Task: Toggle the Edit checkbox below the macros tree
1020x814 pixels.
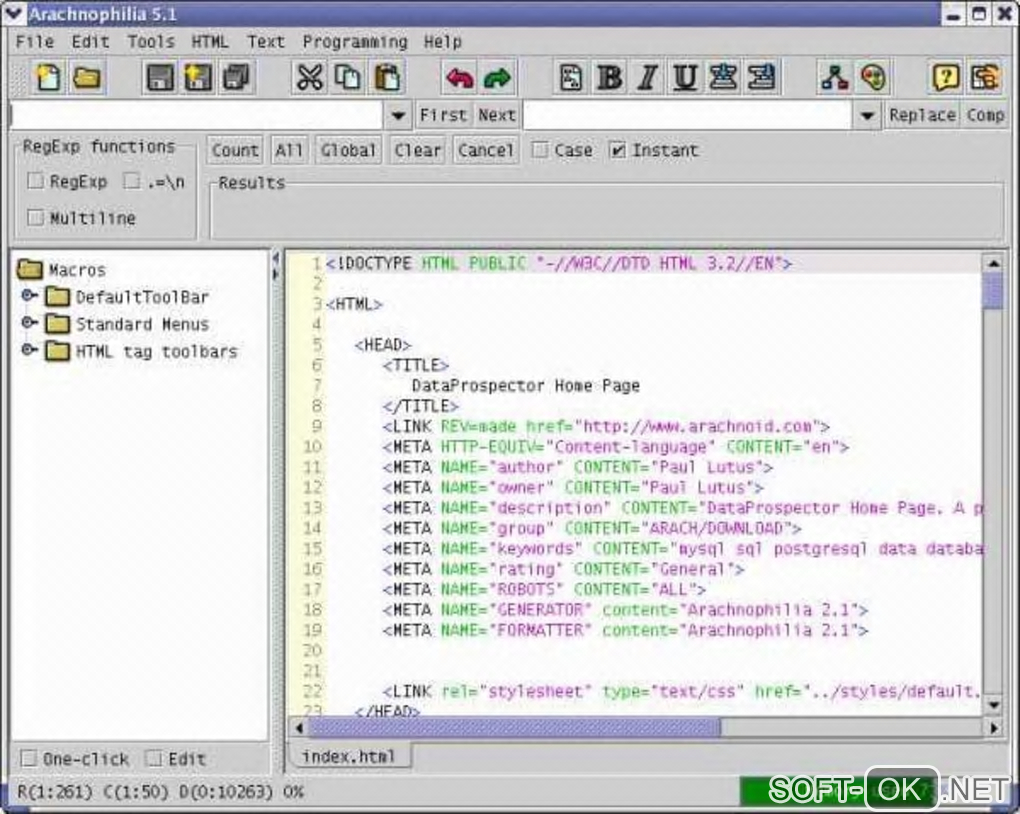Action: click(154, 759)
